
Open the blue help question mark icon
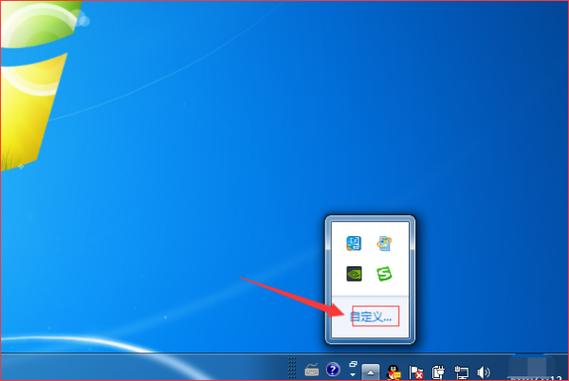(x=333, y=370)
